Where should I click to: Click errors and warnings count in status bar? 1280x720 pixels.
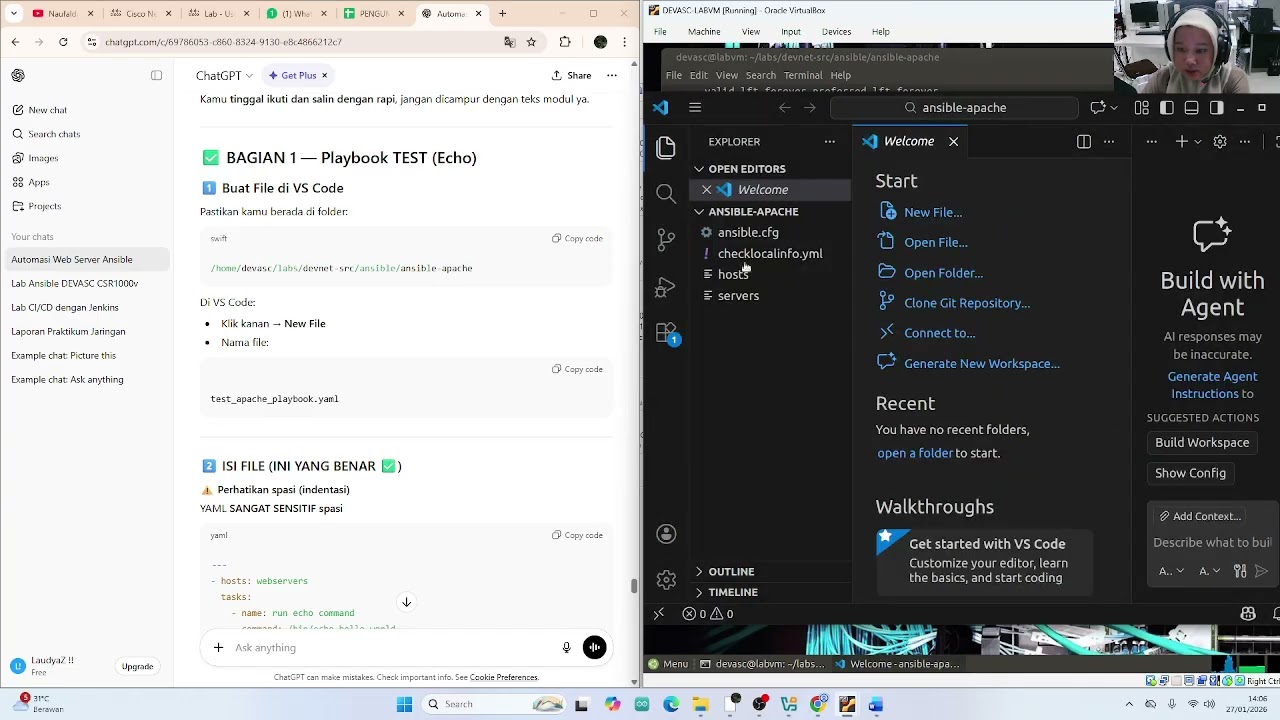708,614
